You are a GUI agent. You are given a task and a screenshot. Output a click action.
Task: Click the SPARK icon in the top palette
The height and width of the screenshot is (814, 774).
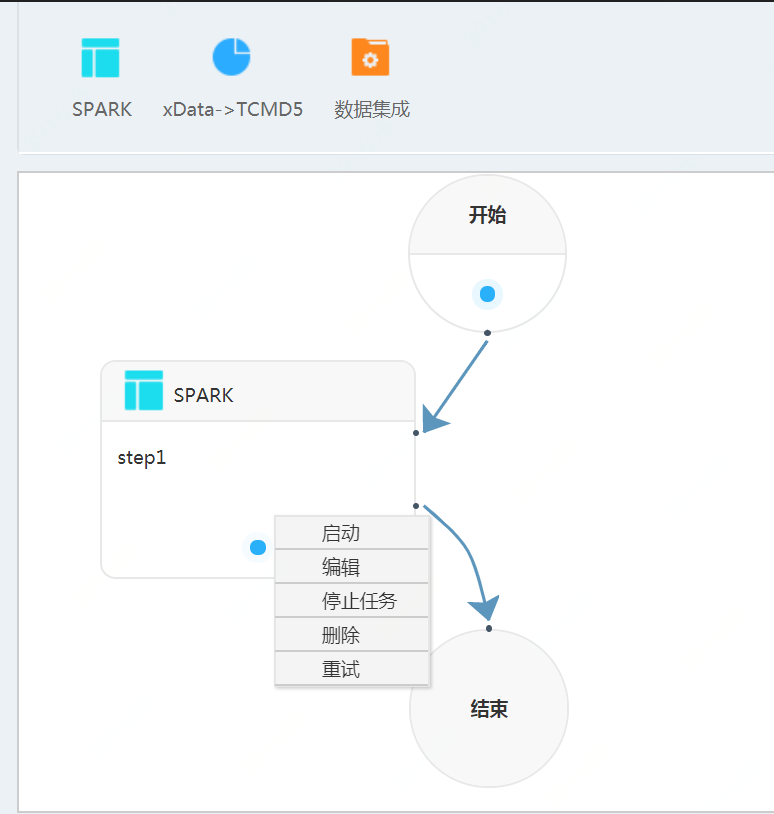click(x=100, y=58)
